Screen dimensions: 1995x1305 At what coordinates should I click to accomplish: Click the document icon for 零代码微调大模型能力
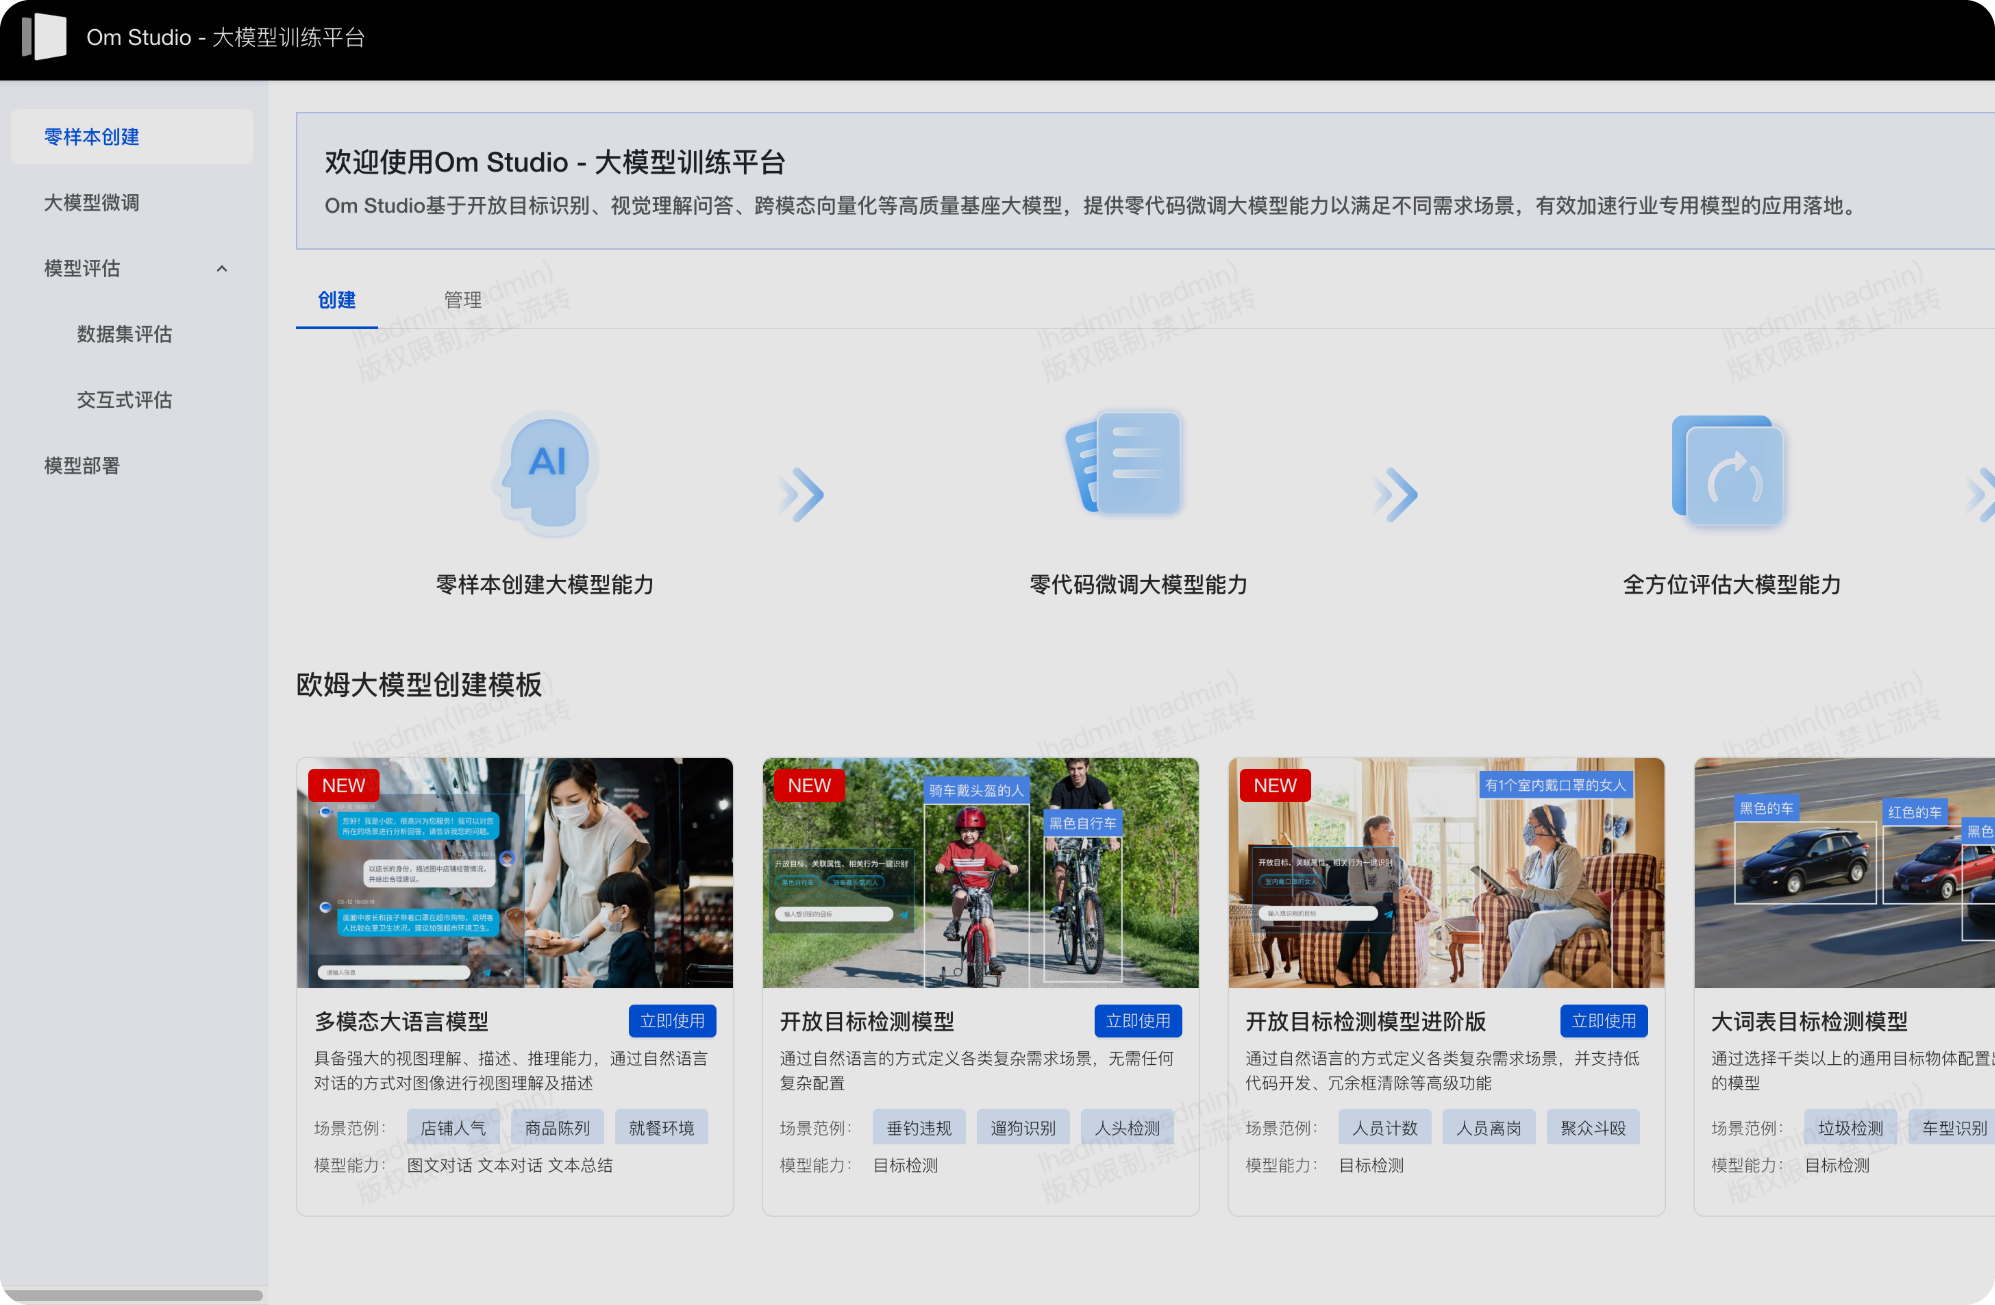(1125, 463)
